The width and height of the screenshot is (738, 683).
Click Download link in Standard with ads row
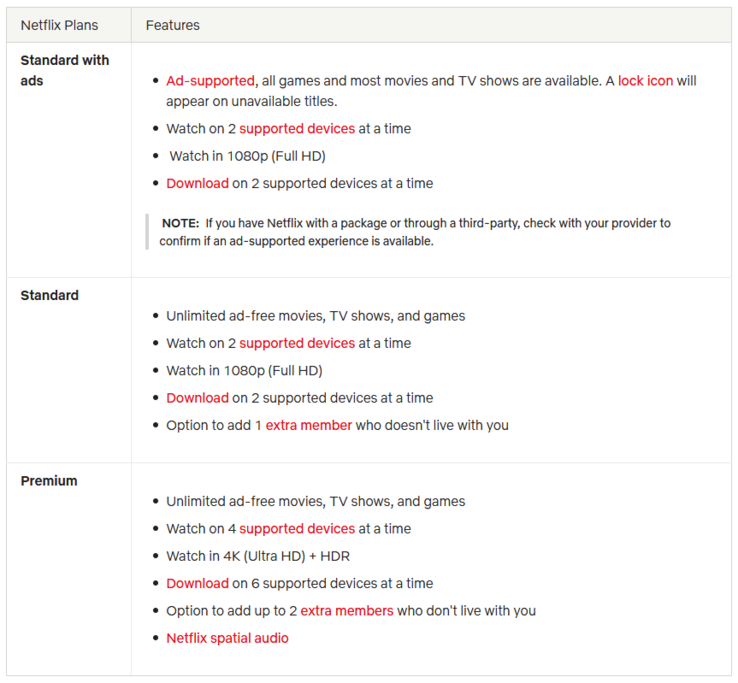click(197, 183)
